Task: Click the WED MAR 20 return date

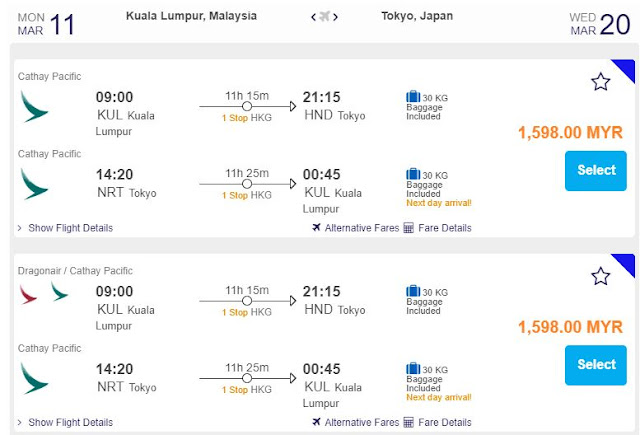Action: click(597, 23)
